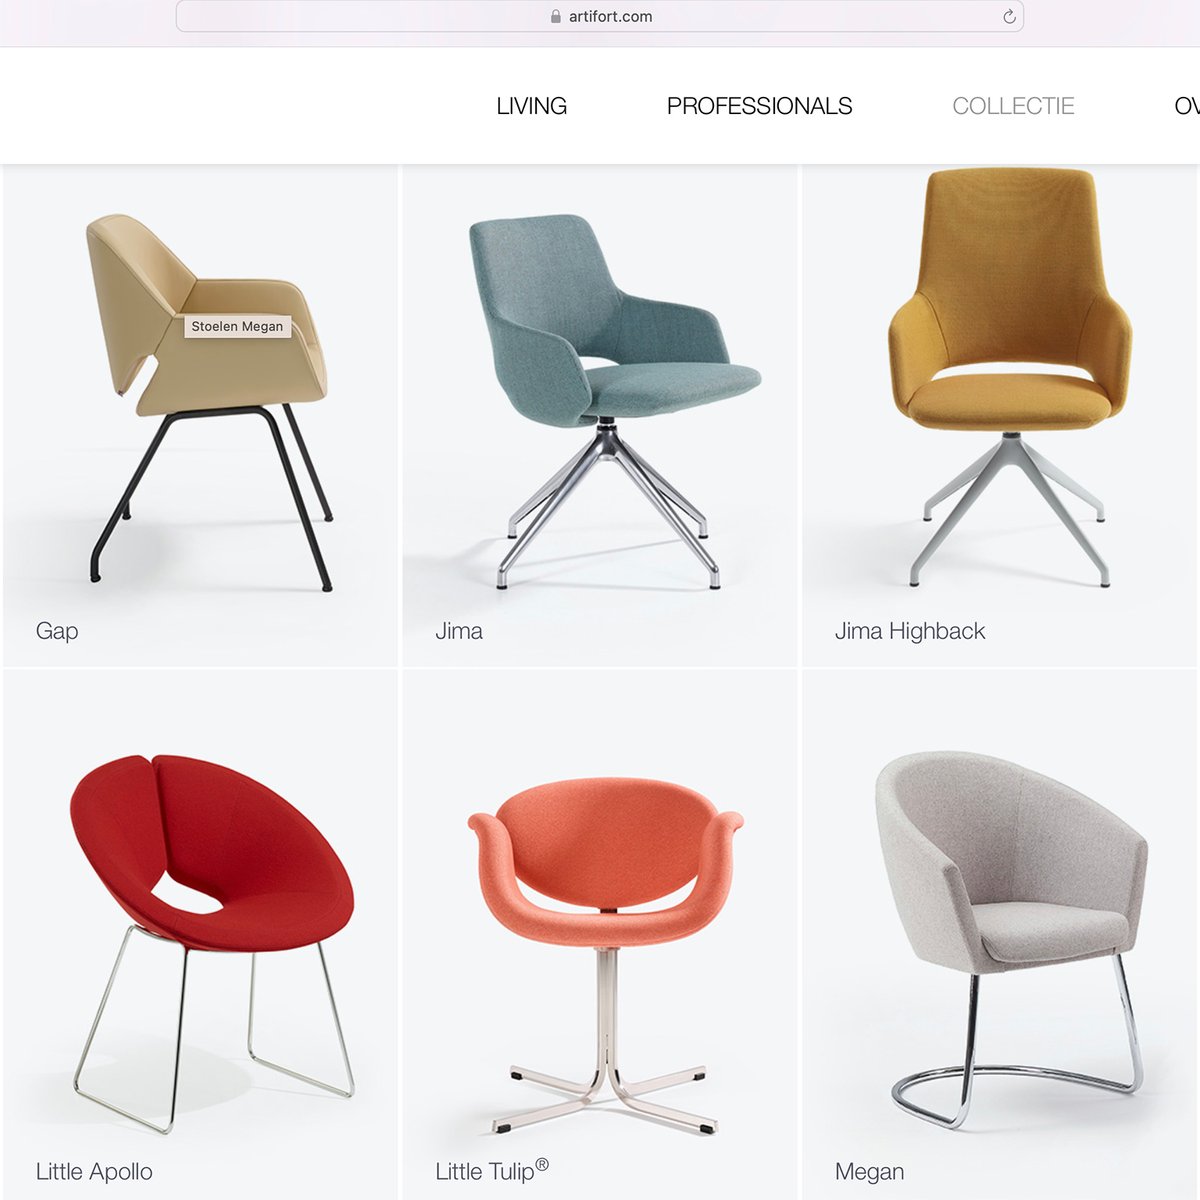This screenshot has width=1200, height=1200.
Task: Open the LIVING menu
Action: 532,106
